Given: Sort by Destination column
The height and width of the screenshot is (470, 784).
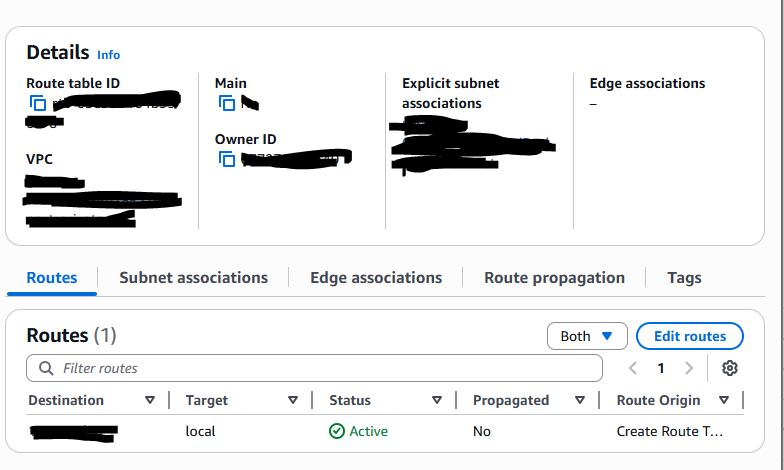Looking at the screenshot, I should [150, 400].
